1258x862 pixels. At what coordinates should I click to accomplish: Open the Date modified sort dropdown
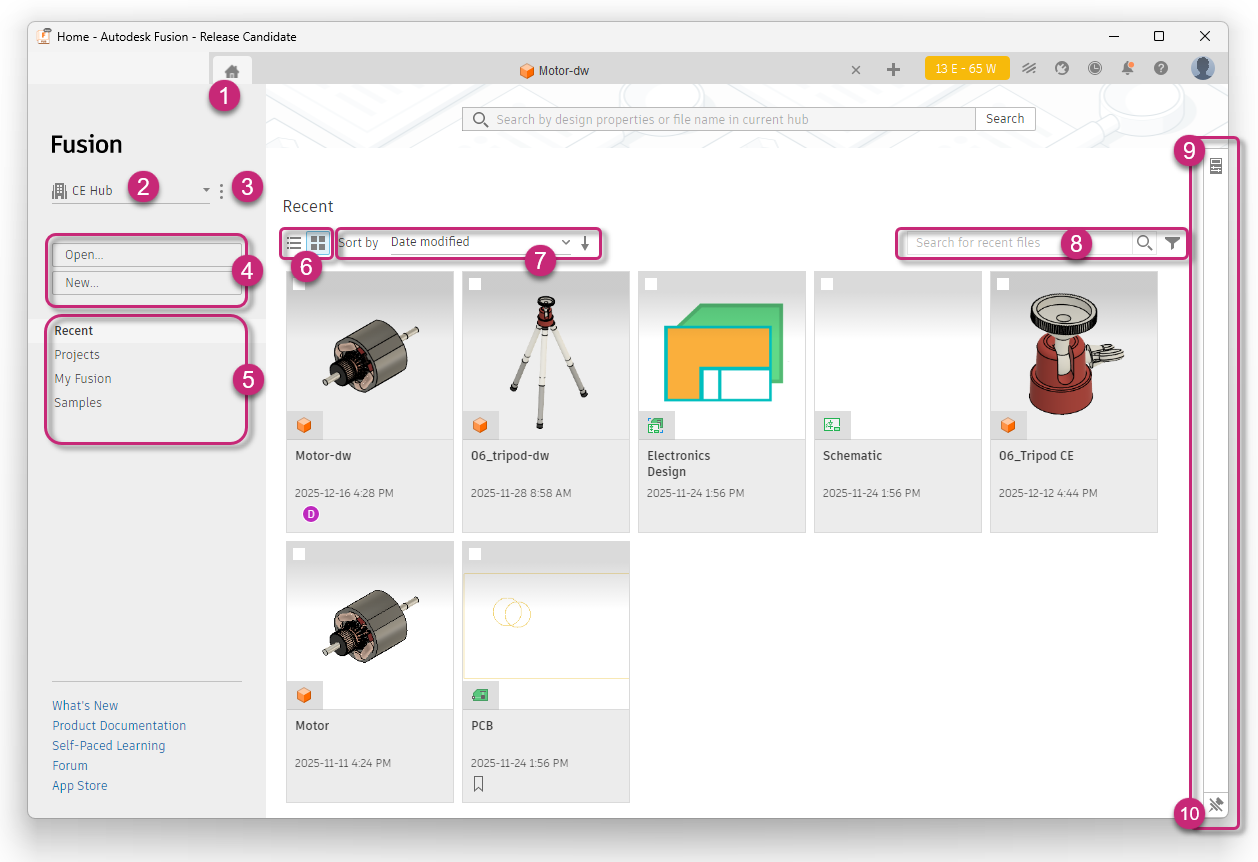pos(481,242)
